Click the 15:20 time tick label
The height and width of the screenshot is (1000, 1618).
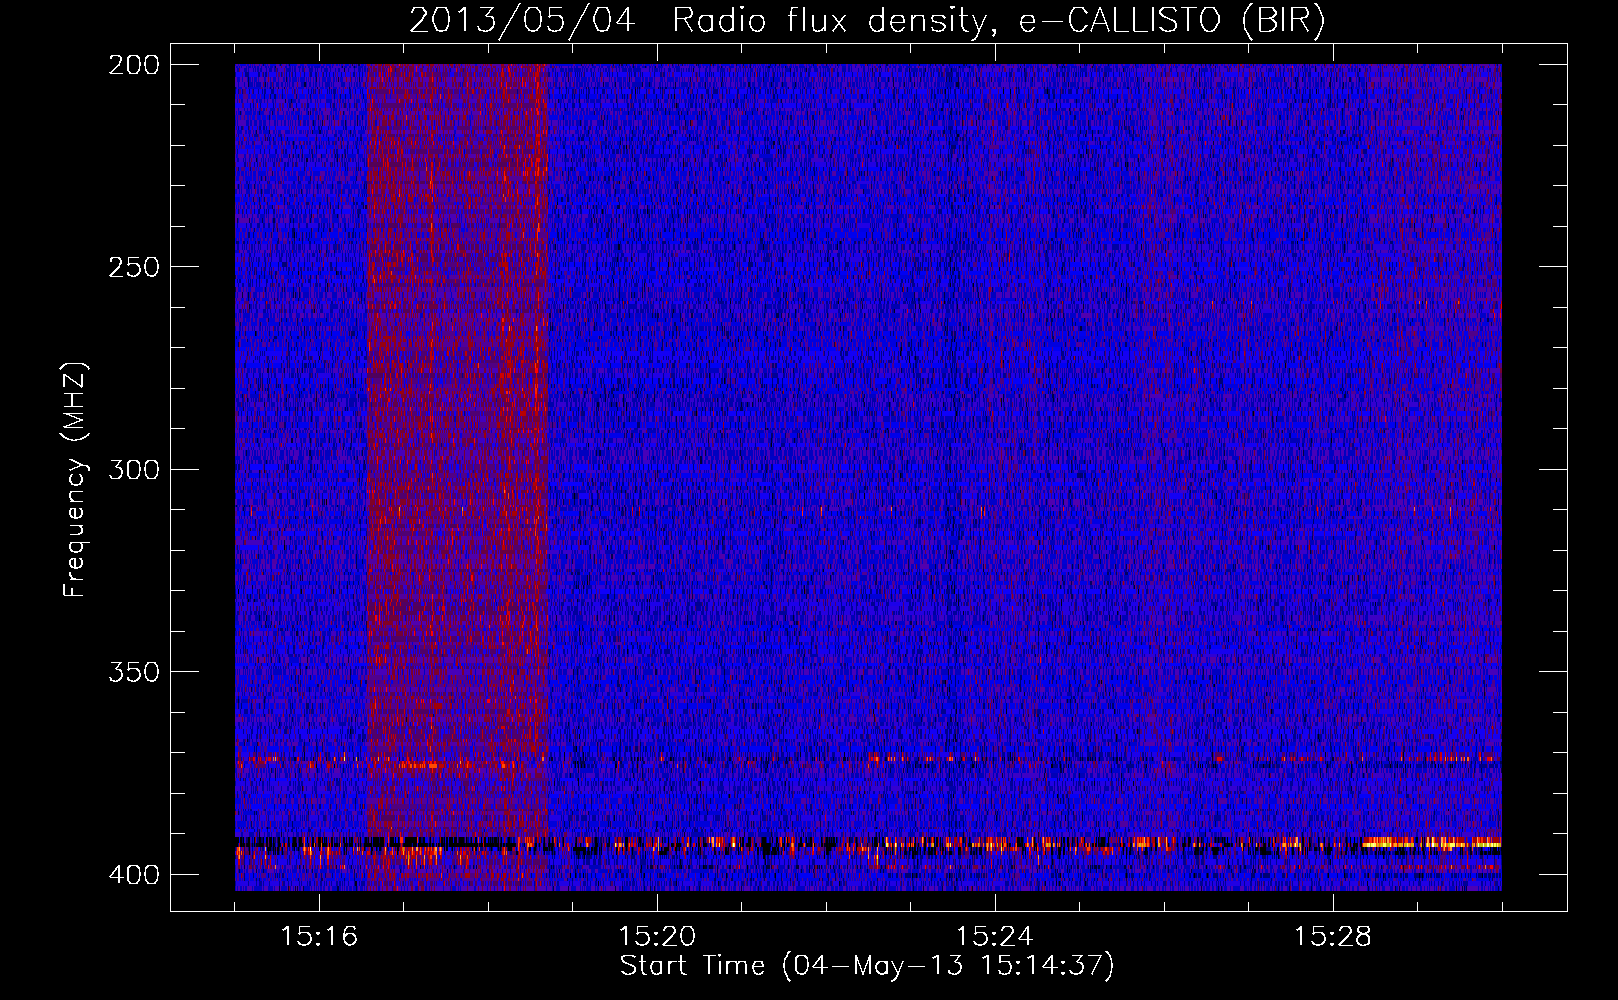(657, 936)
